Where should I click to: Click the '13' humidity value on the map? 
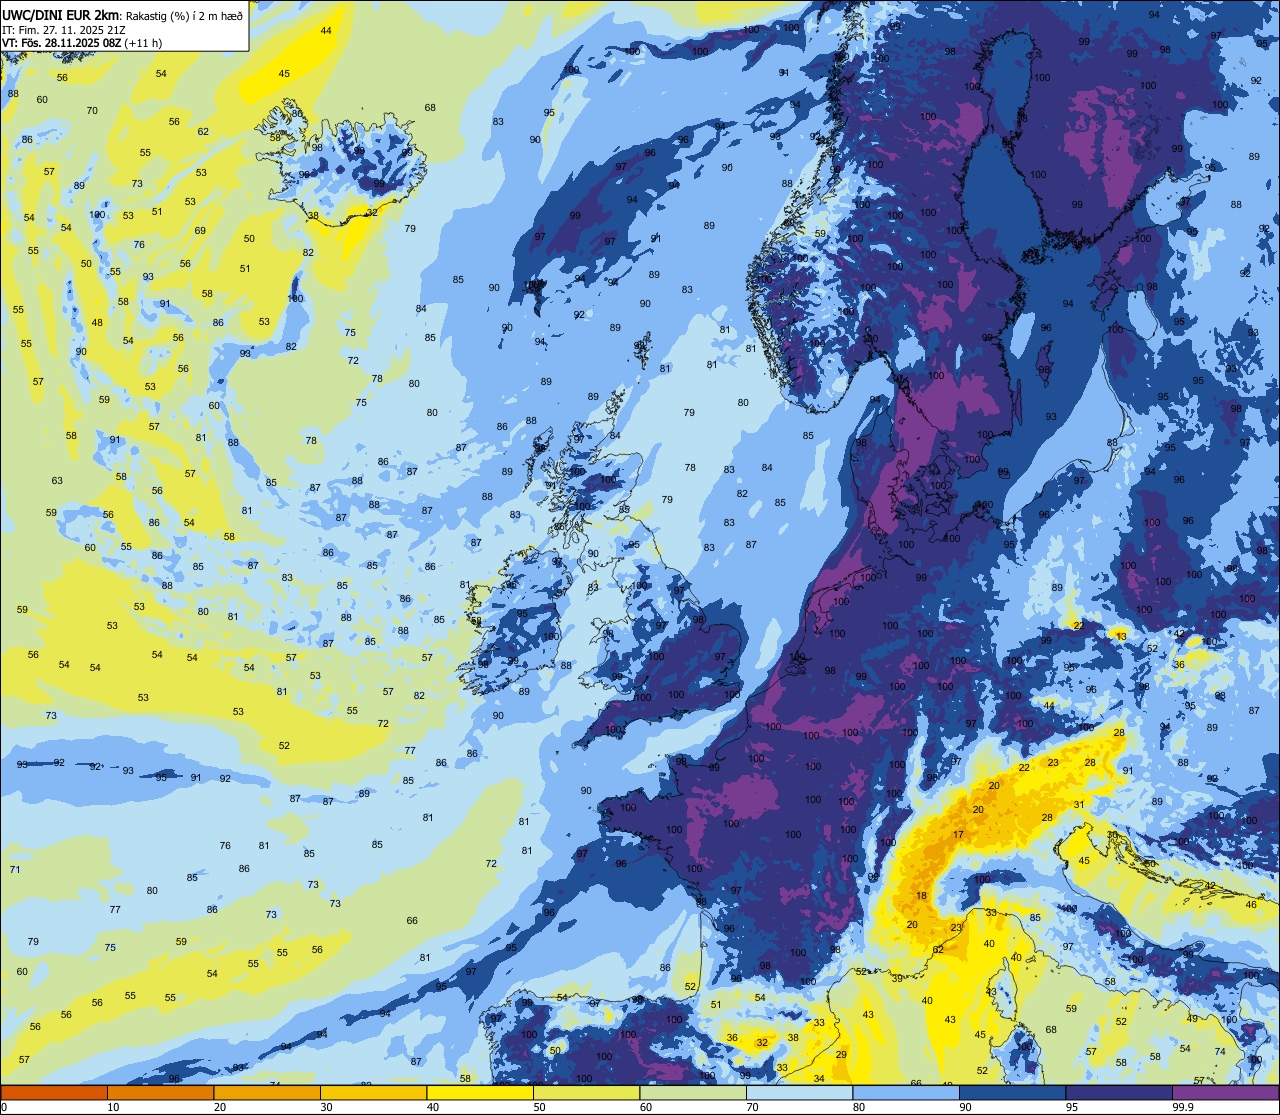(x=1121, y=636)
